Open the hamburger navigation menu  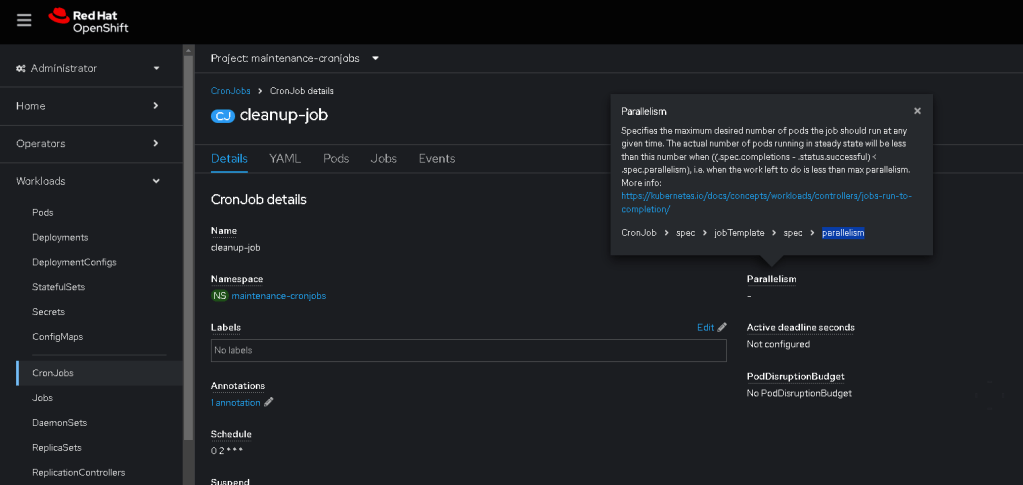point(24,20)
